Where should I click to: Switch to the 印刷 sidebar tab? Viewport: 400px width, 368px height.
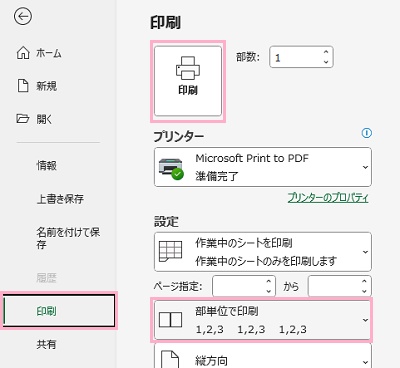[x=59, y=311]
